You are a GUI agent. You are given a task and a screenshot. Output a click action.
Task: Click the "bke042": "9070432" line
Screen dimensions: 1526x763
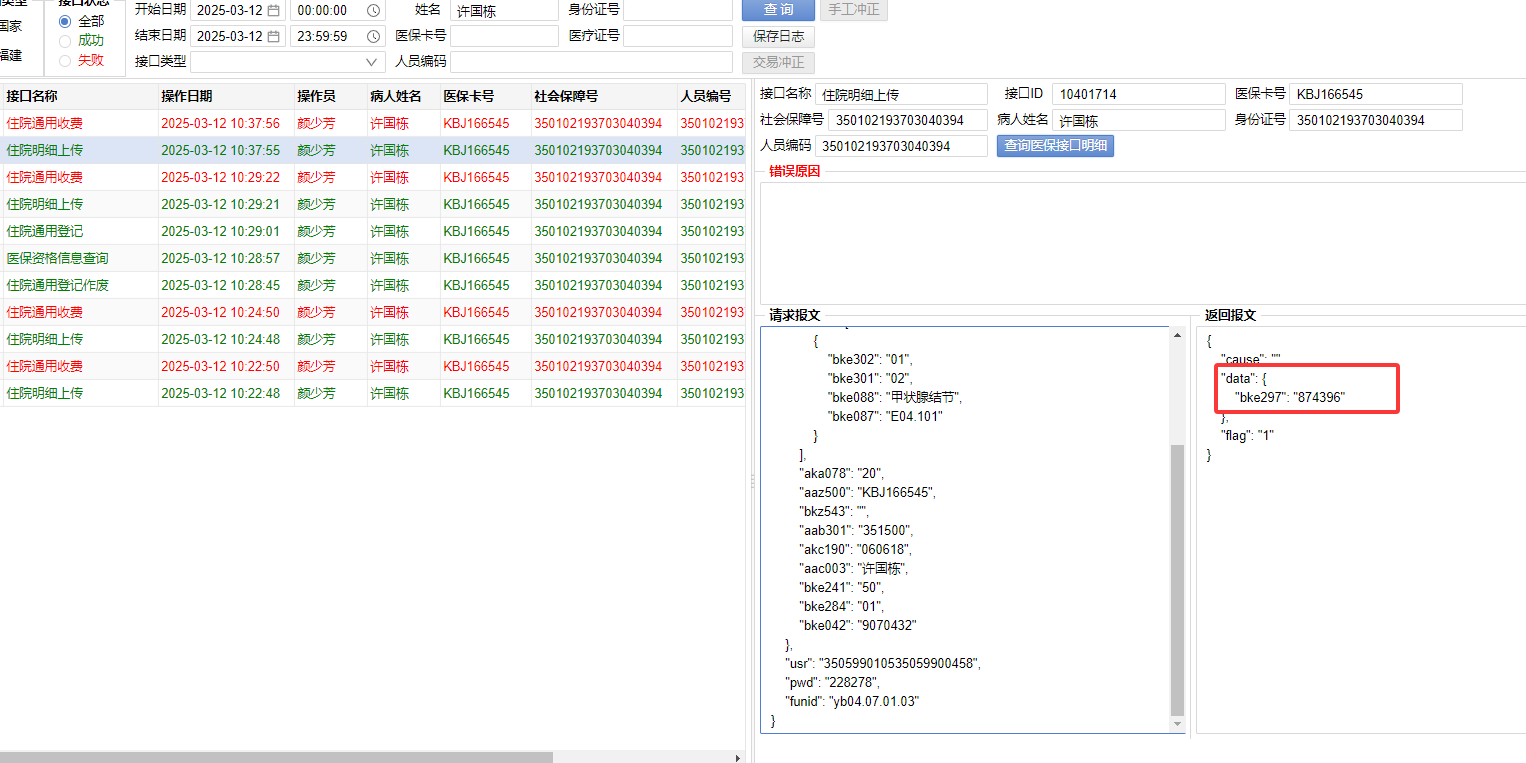(x=857, y=626)
